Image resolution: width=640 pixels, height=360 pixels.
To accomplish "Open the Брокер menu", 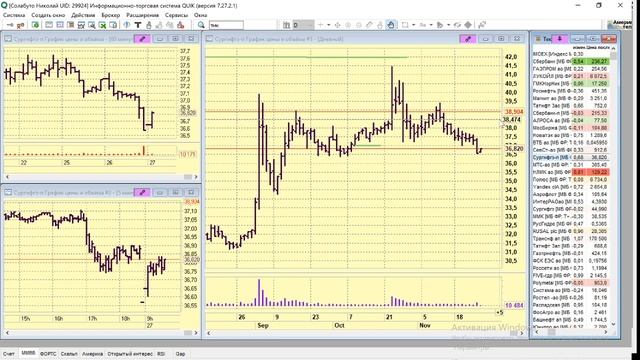I will point(111,15).
